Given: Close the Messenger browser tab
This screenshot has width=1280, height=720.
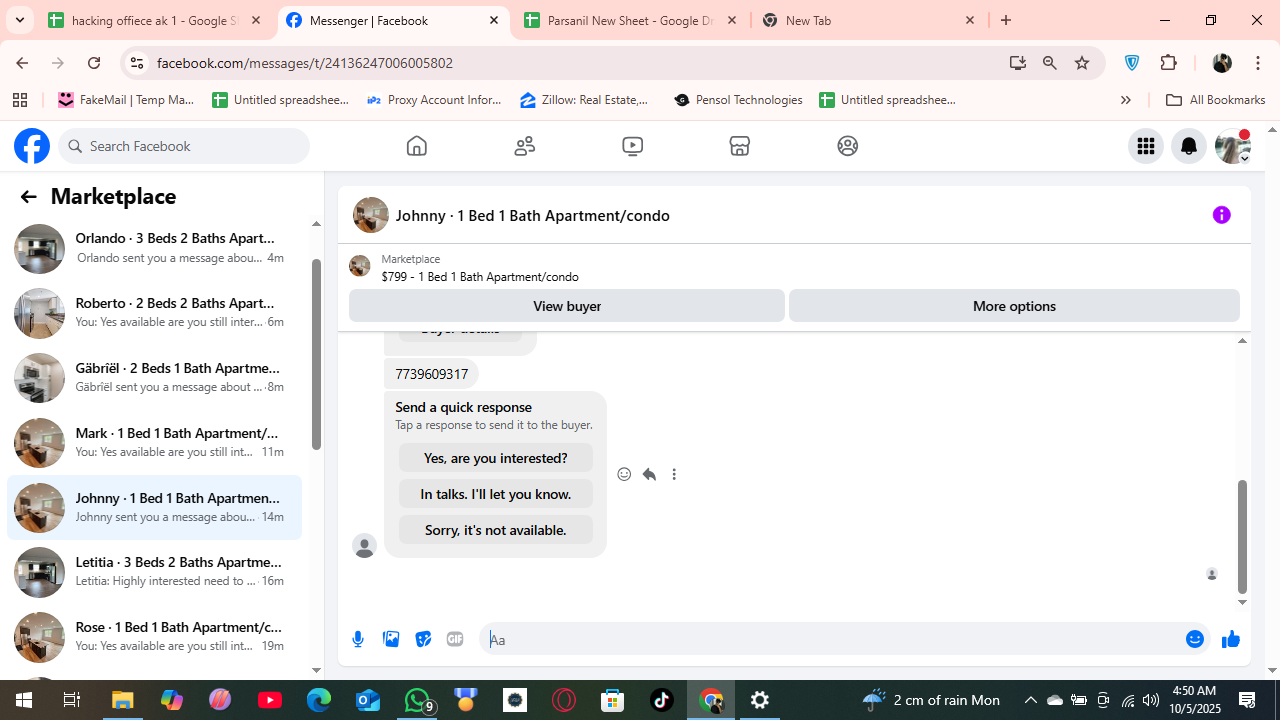Looking at the screenshot, I should [x=494, y=20].
